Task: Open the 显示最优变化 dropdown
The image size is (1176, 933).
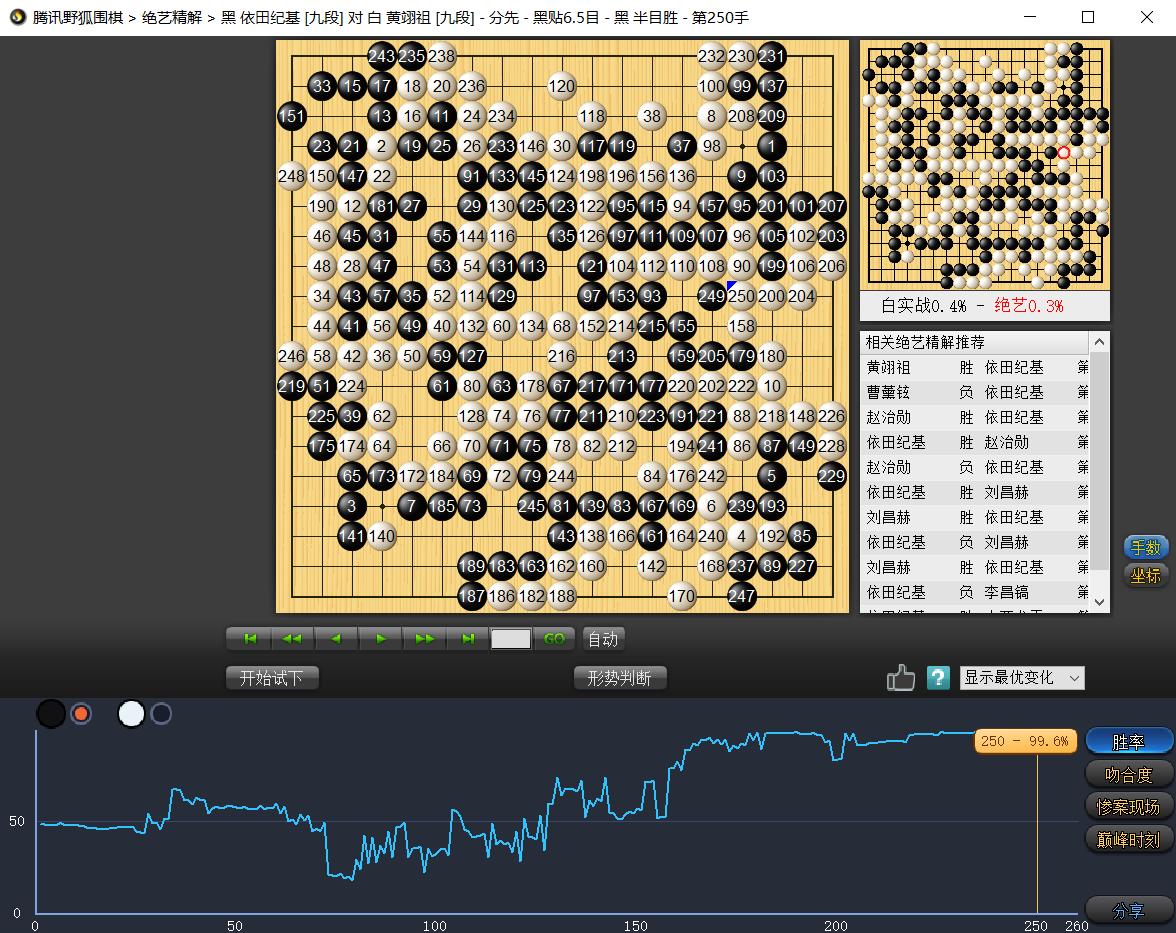Action: coord(1021,678)
